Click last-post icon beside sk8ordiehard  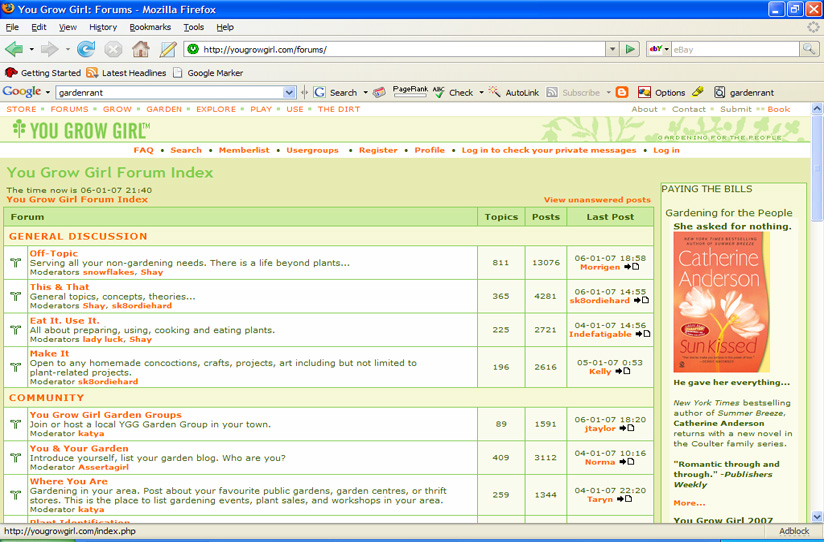tap(641, 300)
